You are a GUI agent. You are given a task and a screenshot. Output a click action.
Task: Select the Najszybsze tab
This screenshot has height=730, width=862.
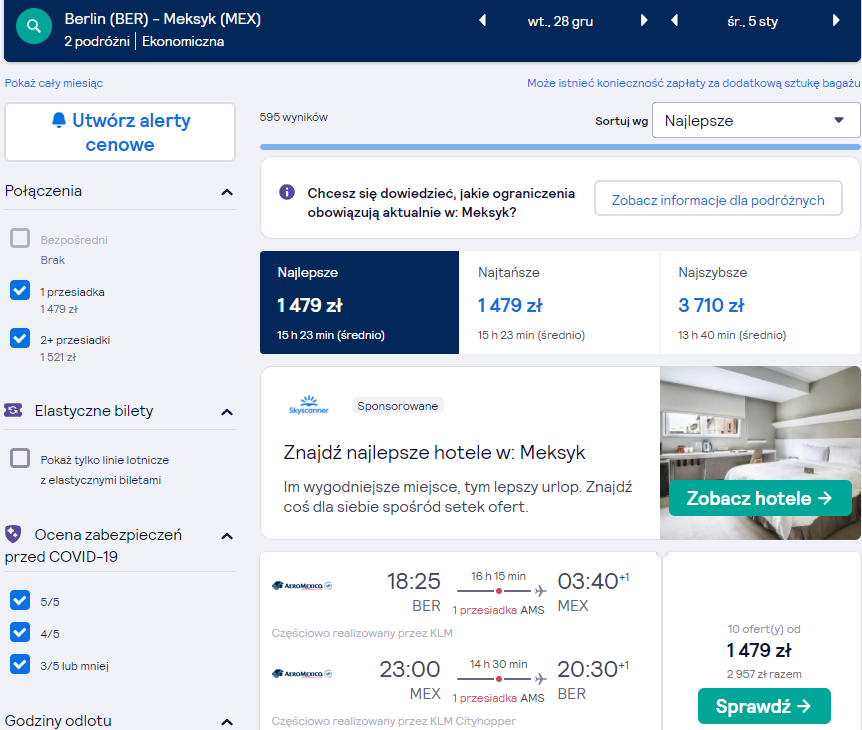click(x=759, y=302)
